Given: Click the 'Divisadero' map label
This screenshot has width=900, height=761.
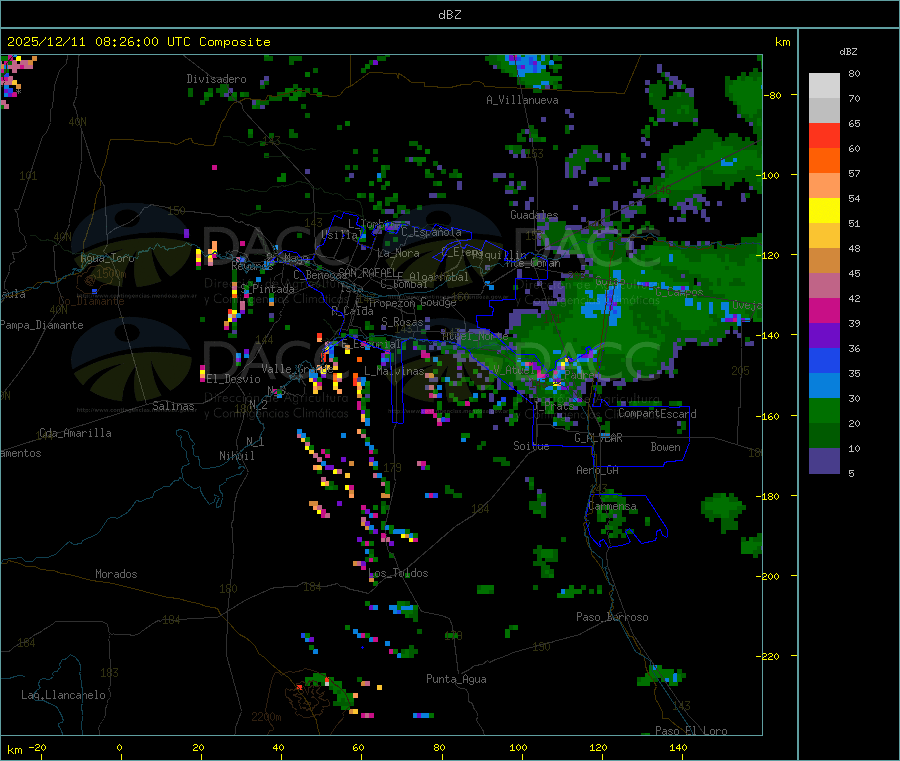Looking at the screenshot, I should (x=216, y=79).
